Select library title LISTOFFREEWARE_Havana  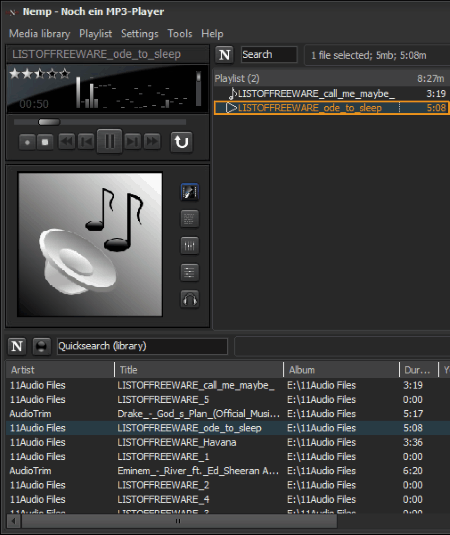[x=177, y=442]
